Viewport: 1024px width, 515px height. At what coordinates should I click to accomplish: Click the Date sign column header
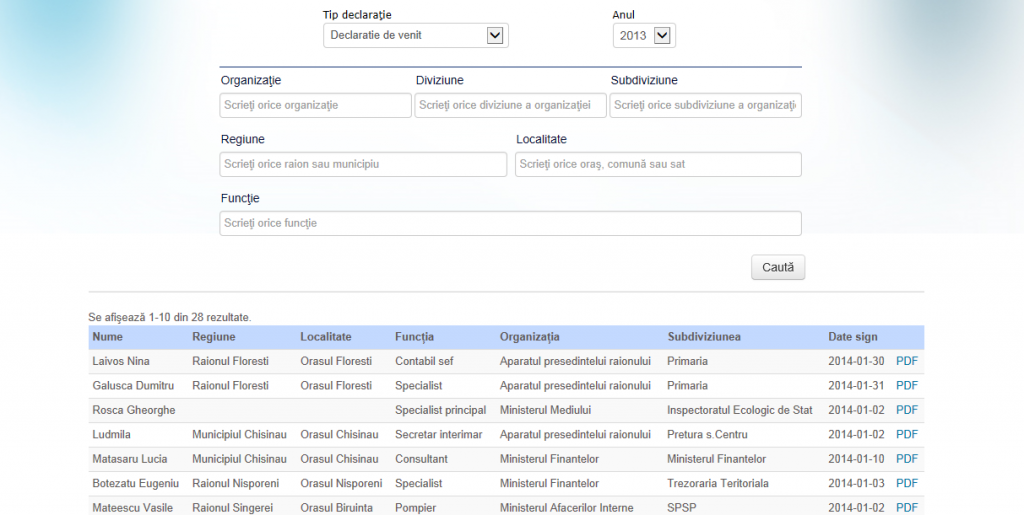click(853, 337)
